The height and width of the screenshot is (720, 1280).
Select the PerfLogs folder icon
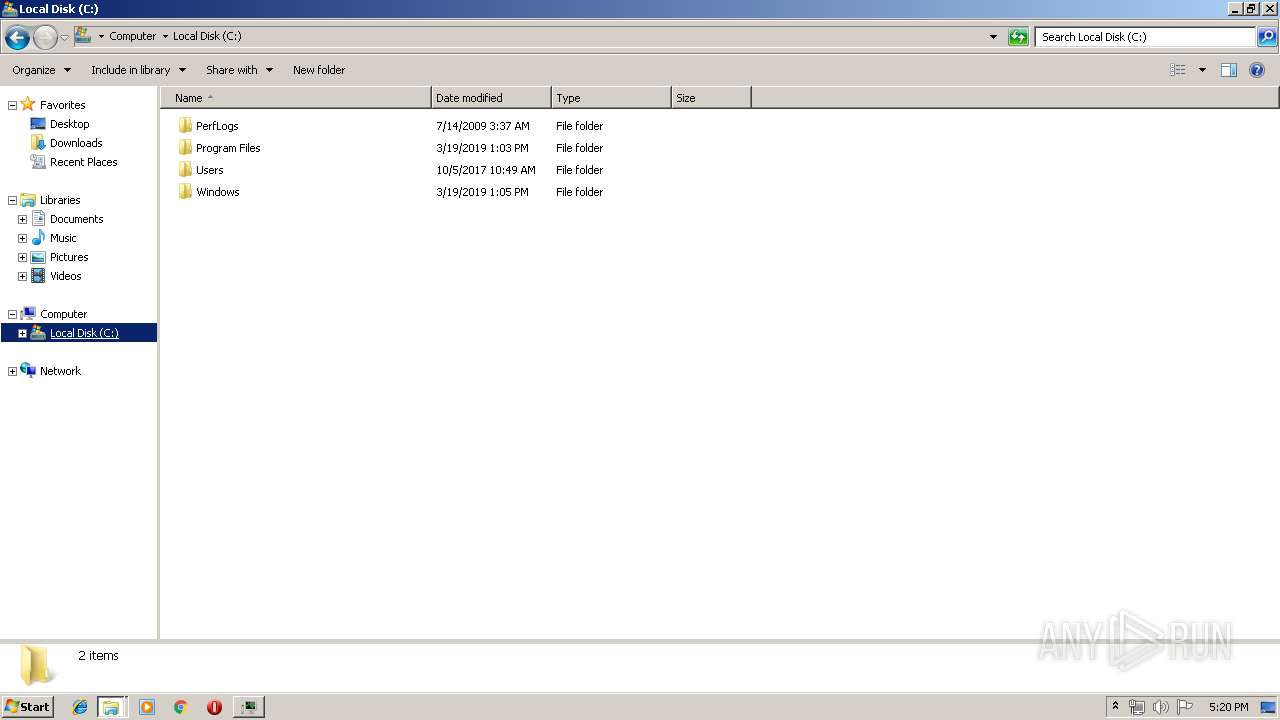185,126
